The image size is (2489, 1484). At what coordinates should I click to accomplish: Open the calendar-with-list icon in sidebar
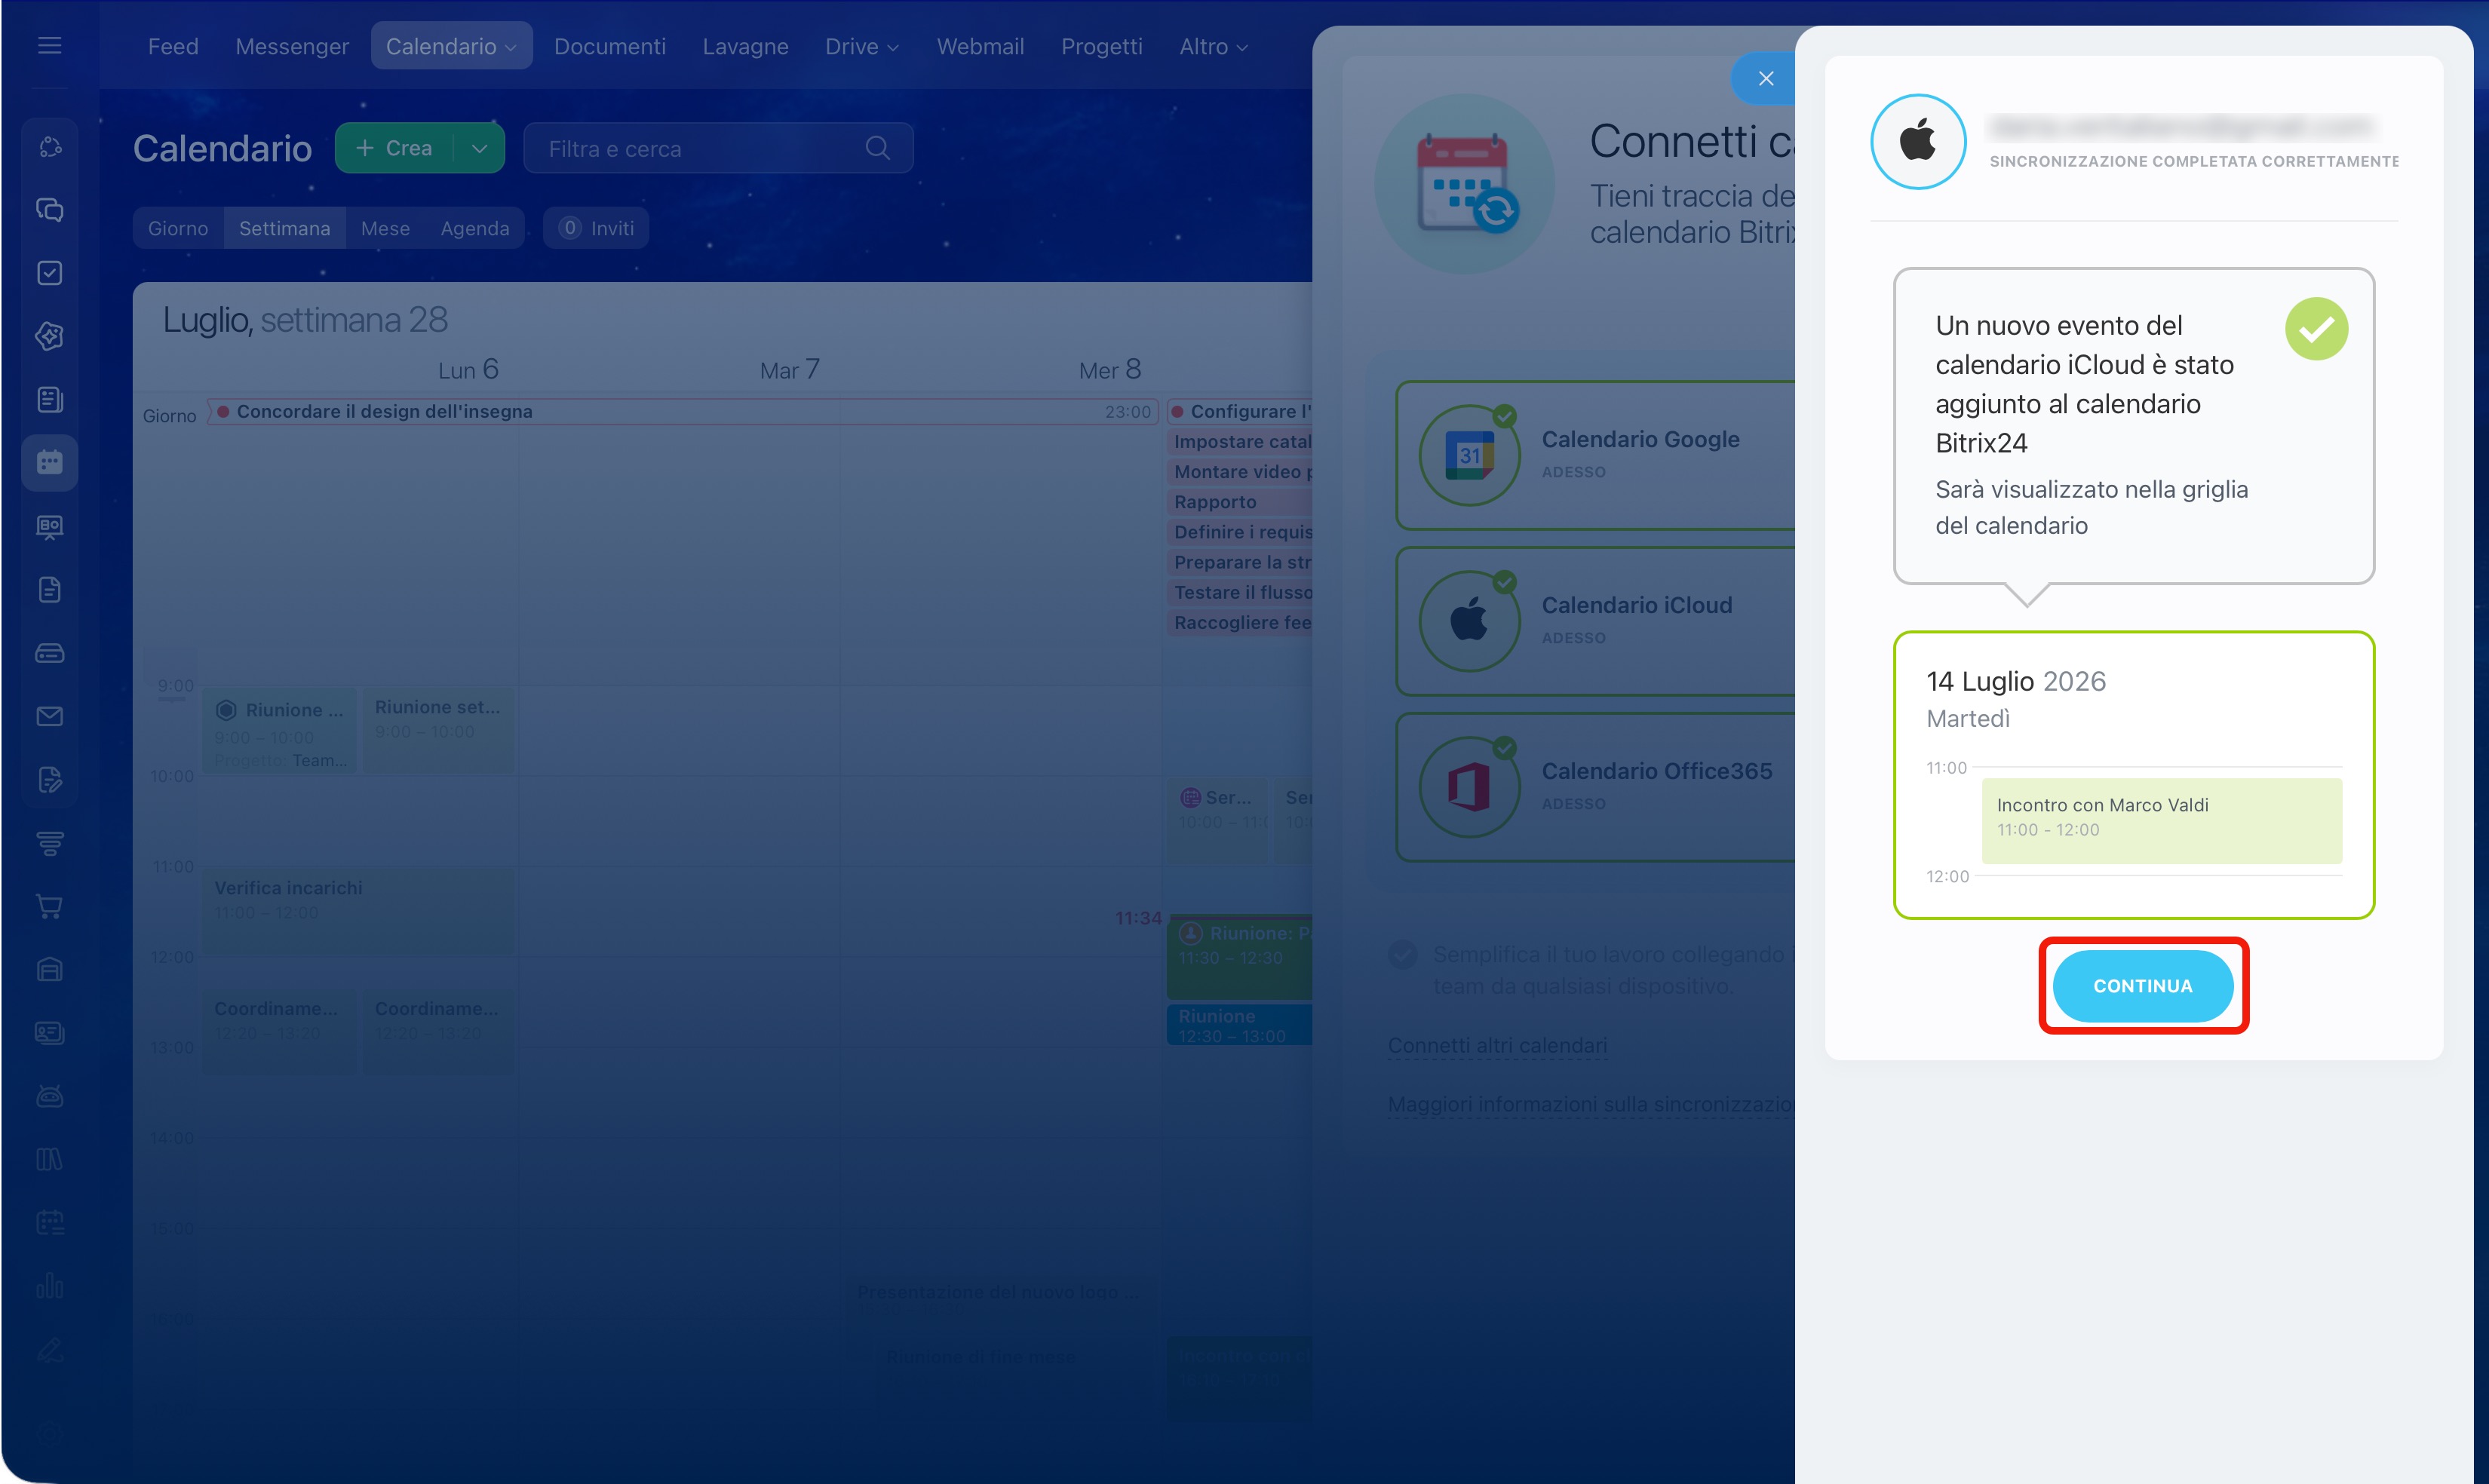point(50,1223)
